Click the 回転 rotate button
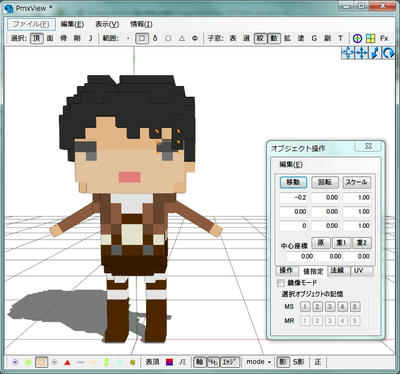 (325, 182)
